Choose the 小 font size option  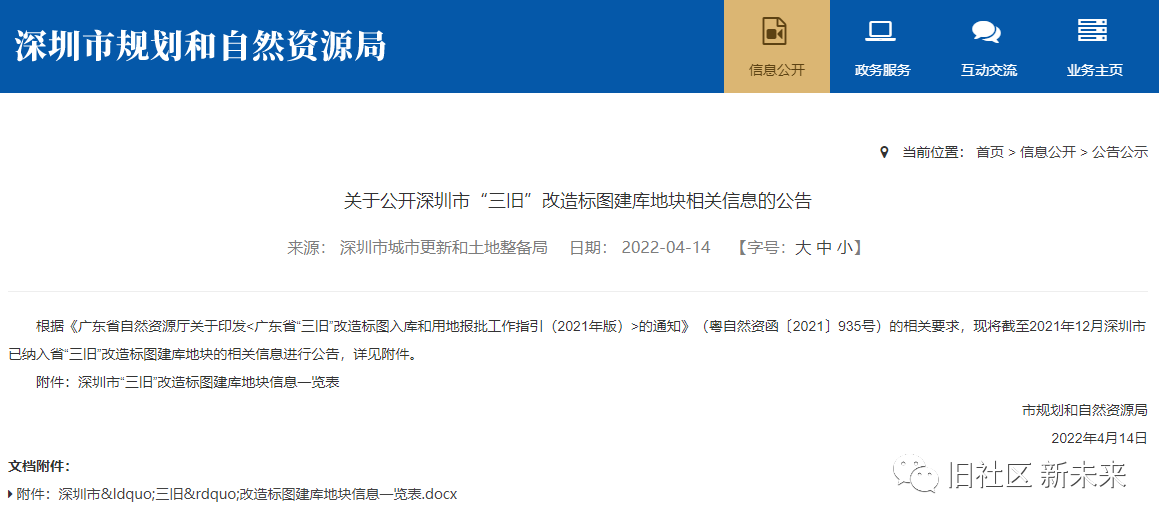(x=845, y=248)
